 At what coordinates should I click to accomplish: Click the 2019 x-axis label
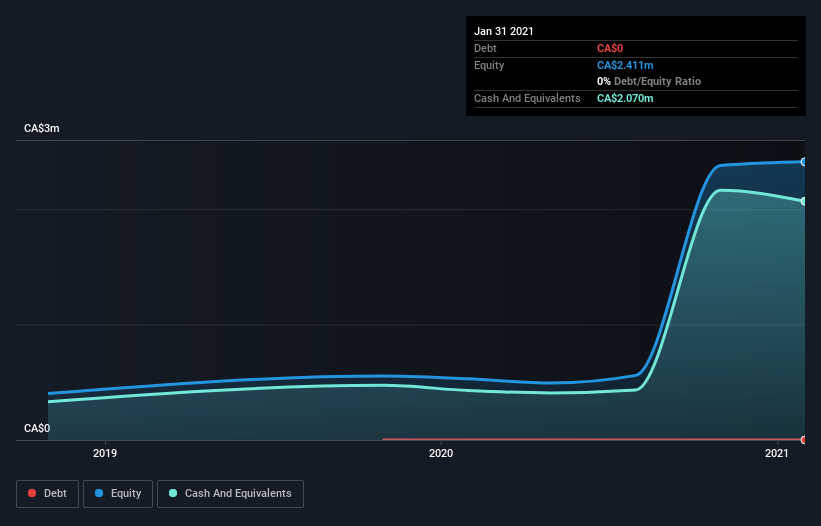point(105,453)
